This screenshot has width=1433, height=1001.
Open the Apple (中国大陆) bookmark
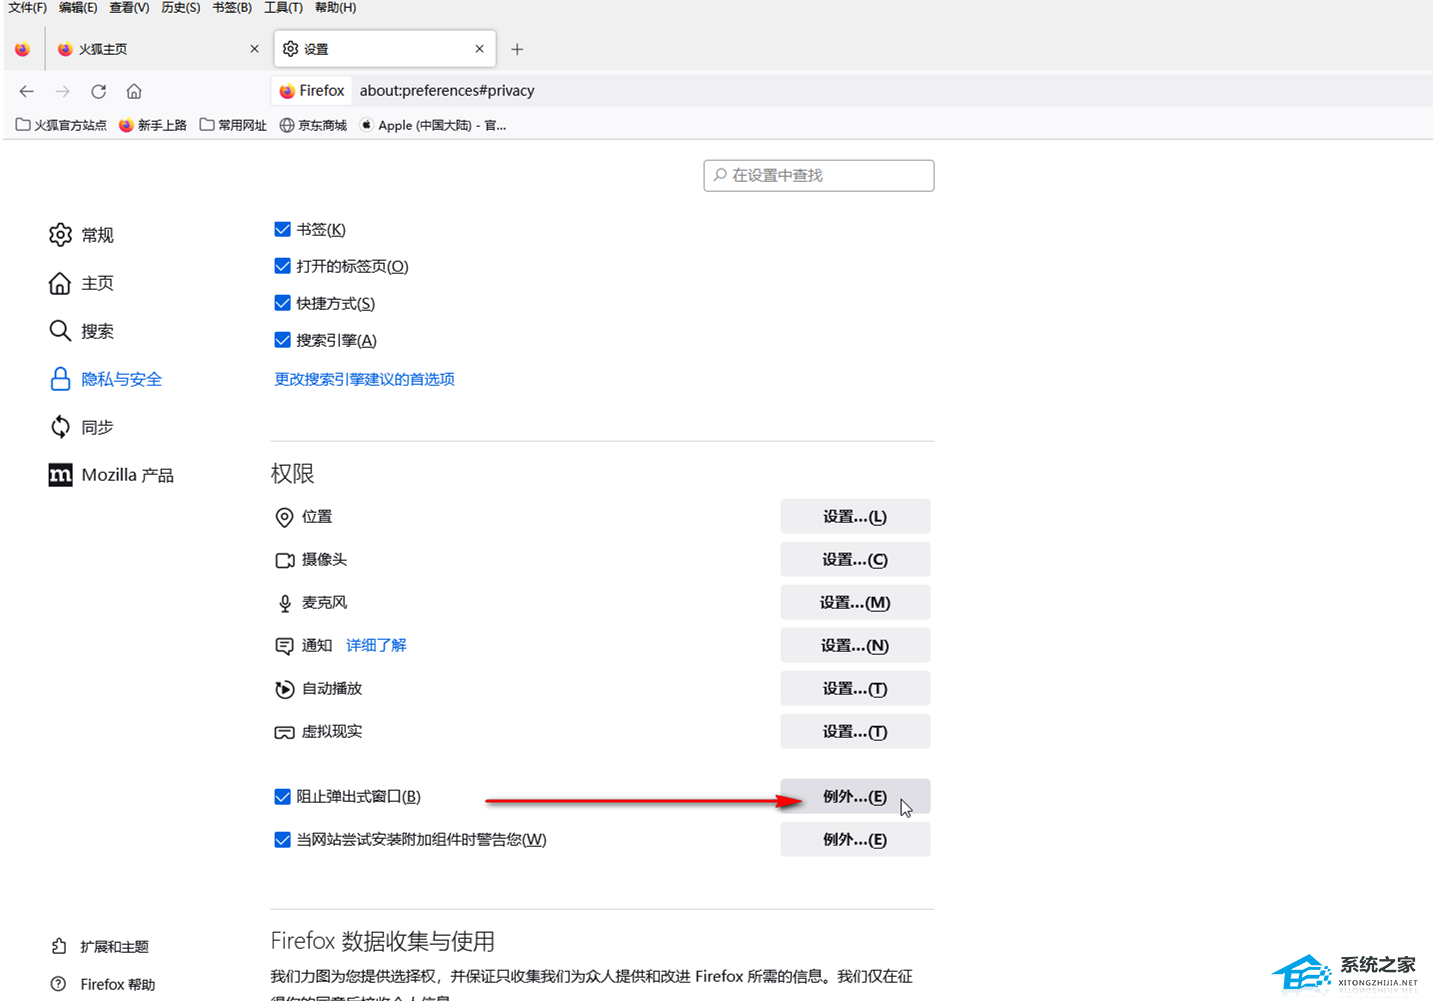click(x=433, y=125)
